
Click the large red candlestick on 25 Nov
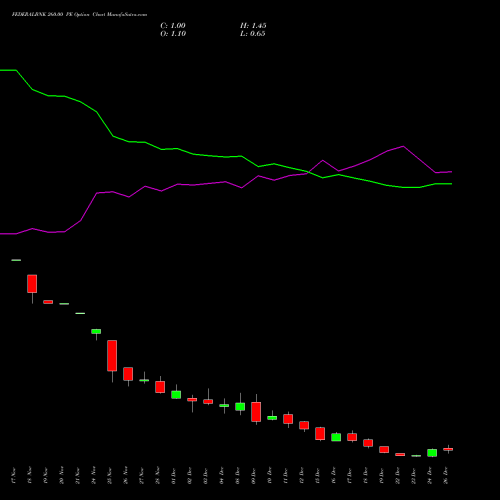tap(112, 356)
